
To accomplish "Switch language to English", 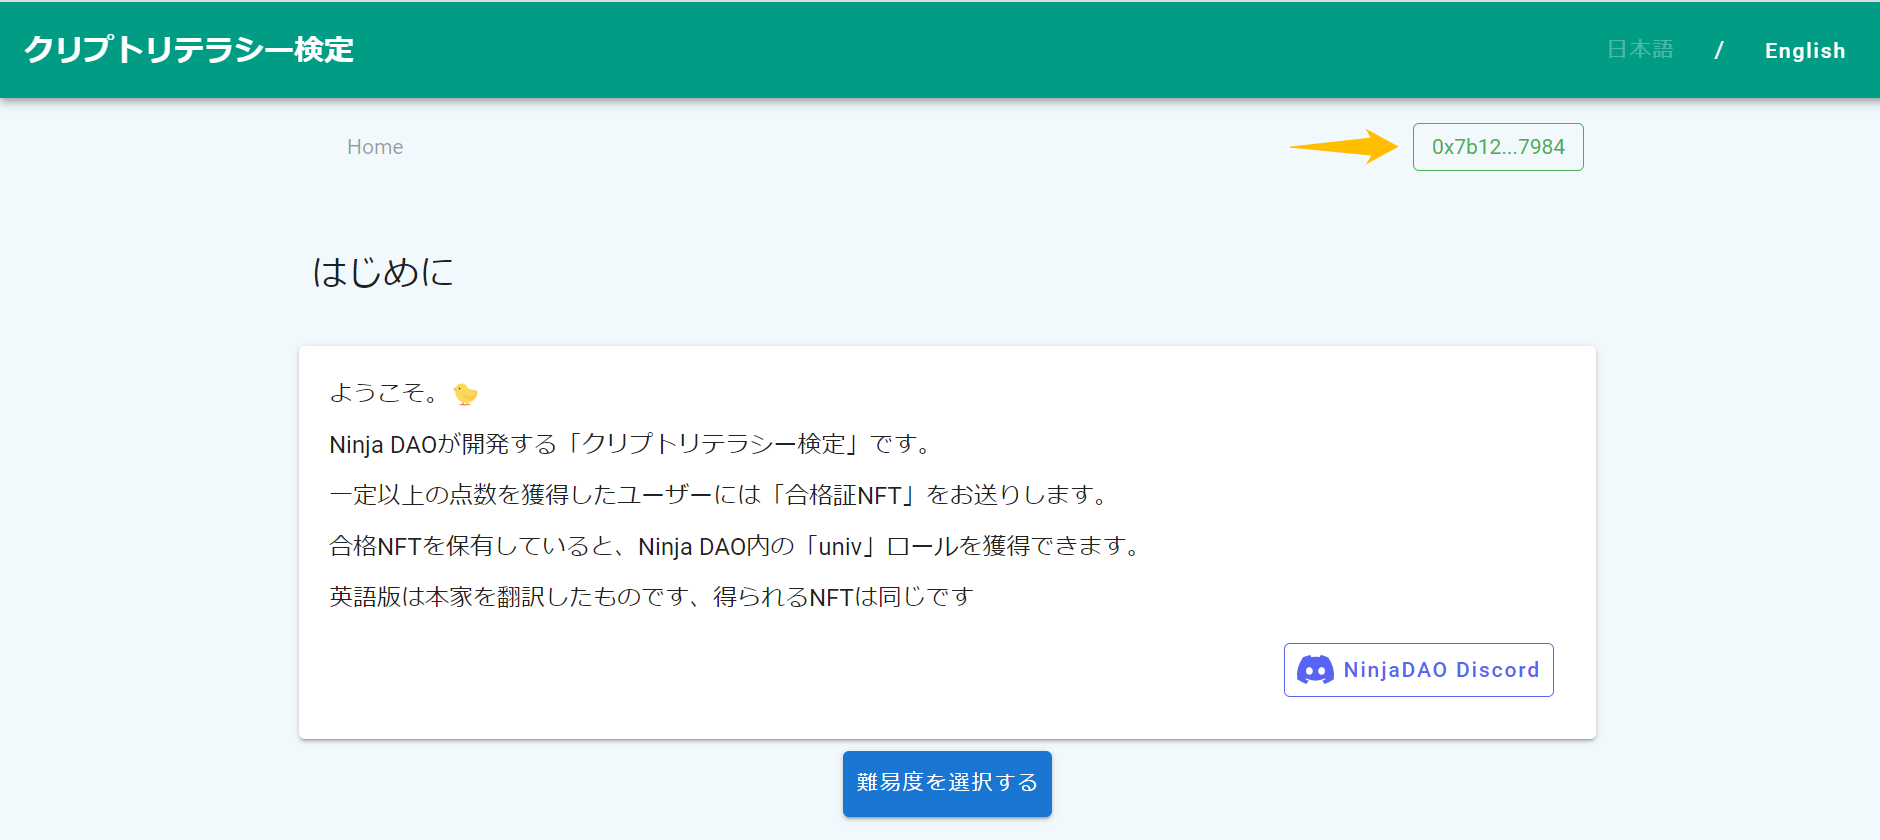I will [x=1805, y=50].
